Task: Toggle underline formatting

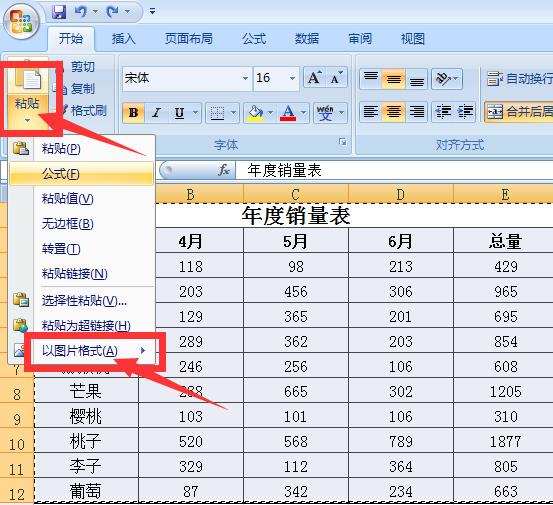Action: tap(179, 113)
